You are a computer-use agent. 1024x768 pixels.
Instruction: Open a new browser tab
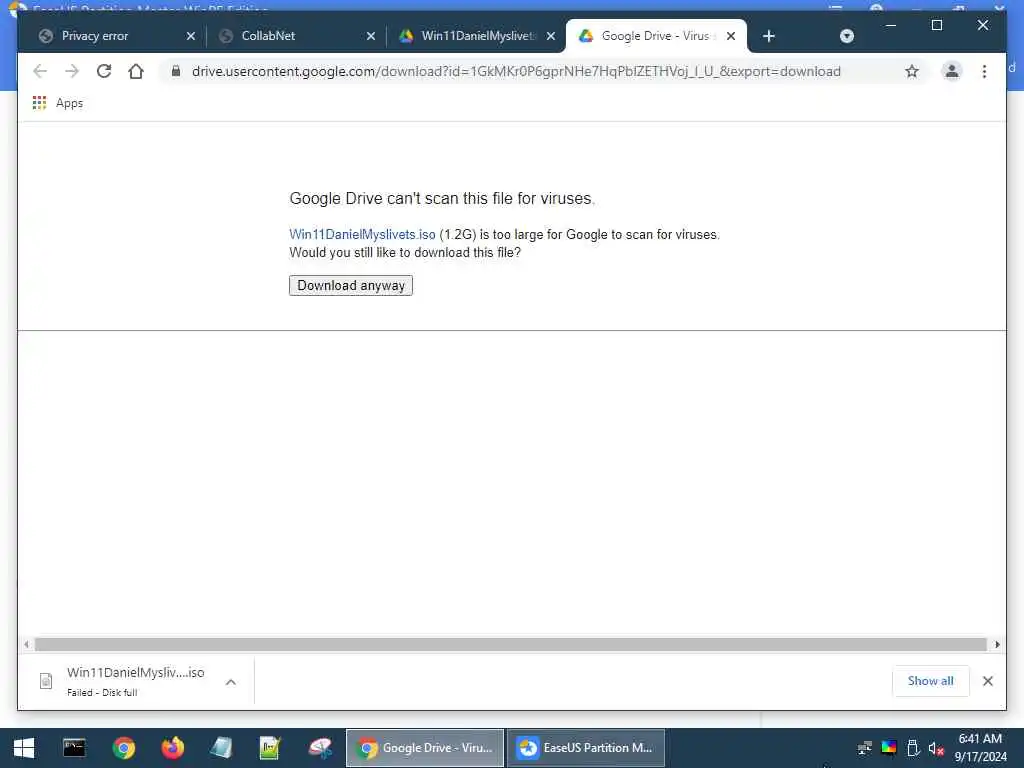pos(769,36)
